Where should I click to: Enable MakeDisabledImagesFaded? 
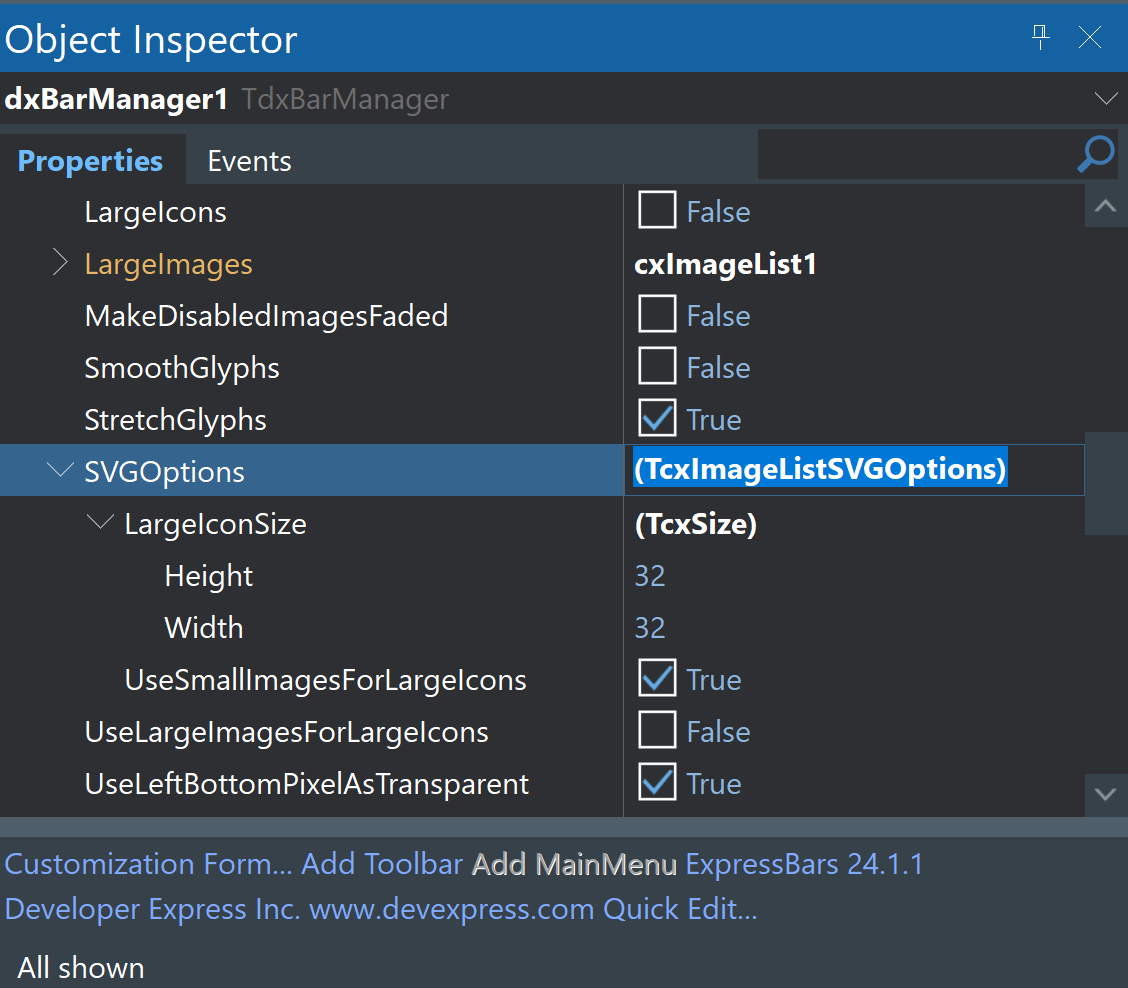[657, 314]
